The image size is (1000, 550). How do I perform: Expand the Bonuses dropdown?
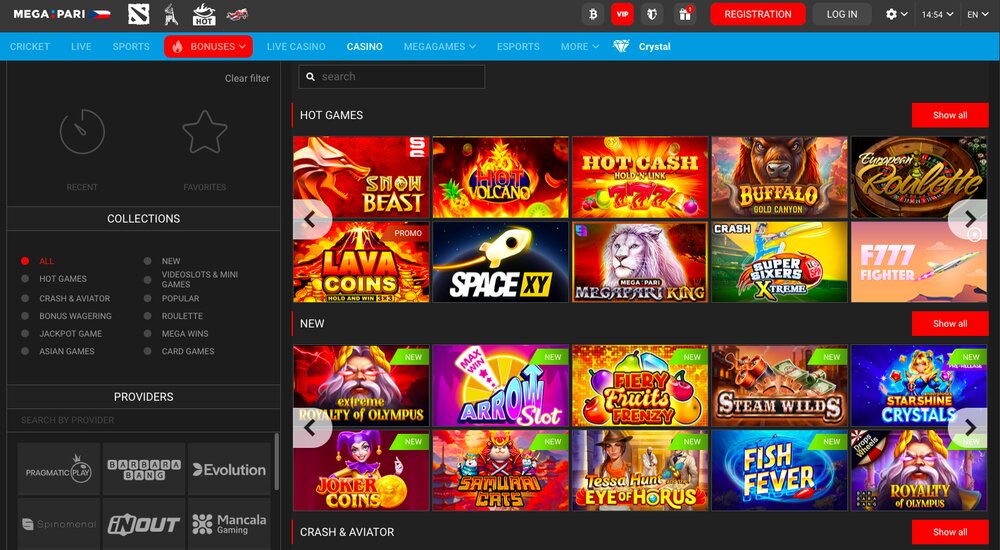(209, 47)
